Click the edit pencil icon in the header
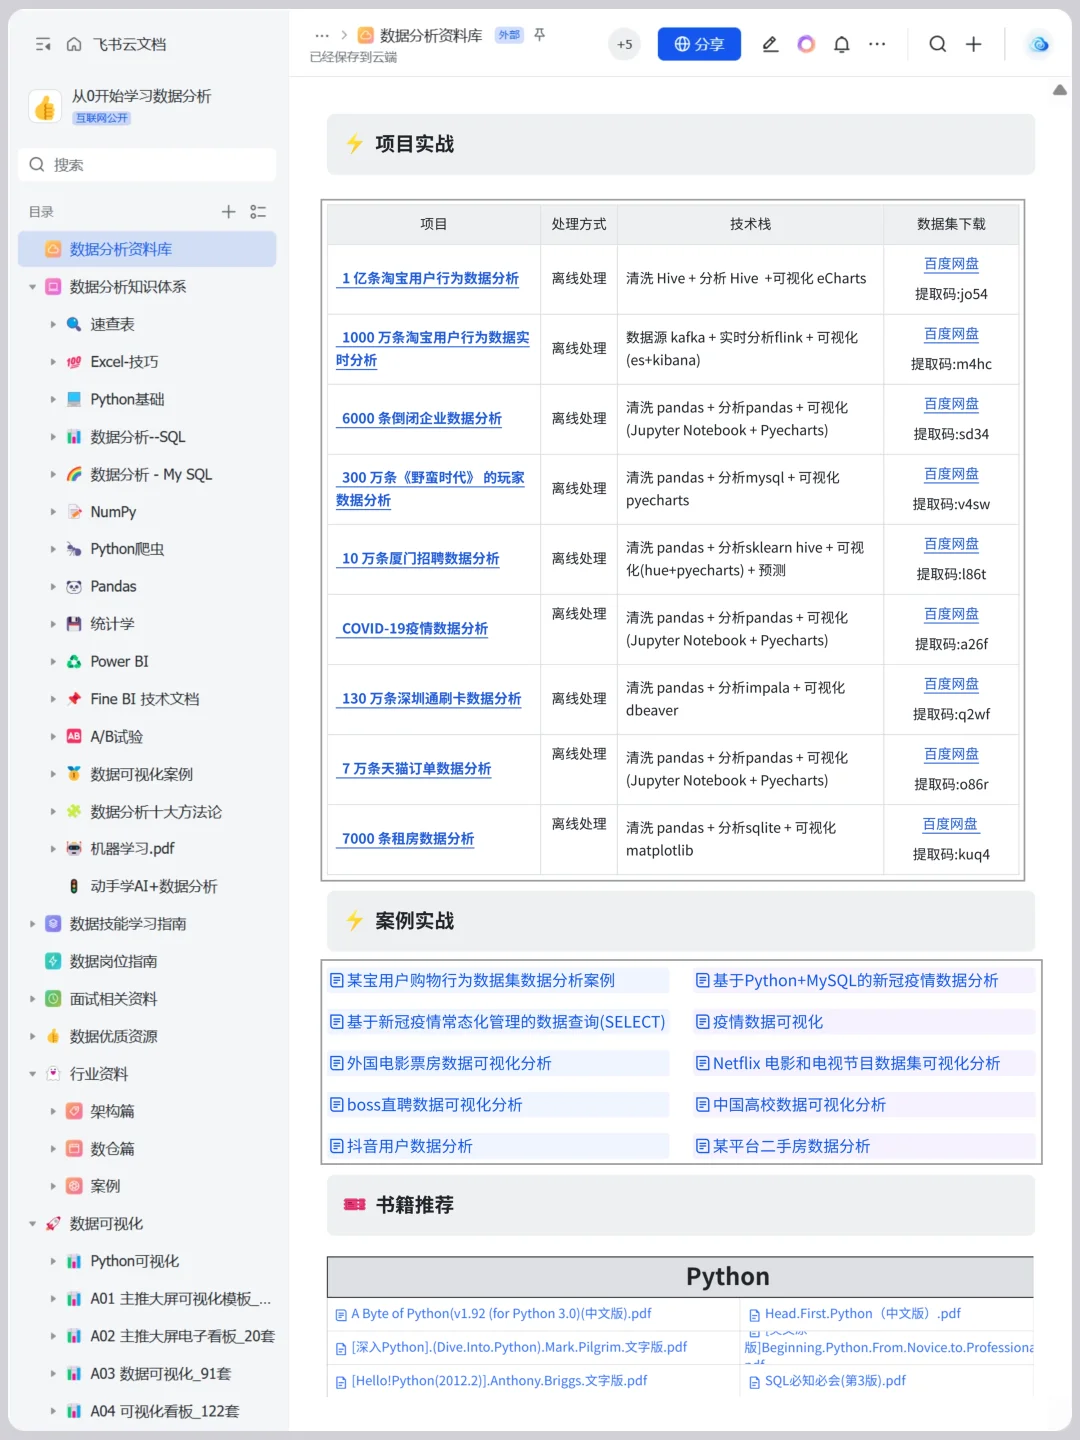The width and height of the screenshot is (1080, 1440). click(x=770, y=44)
